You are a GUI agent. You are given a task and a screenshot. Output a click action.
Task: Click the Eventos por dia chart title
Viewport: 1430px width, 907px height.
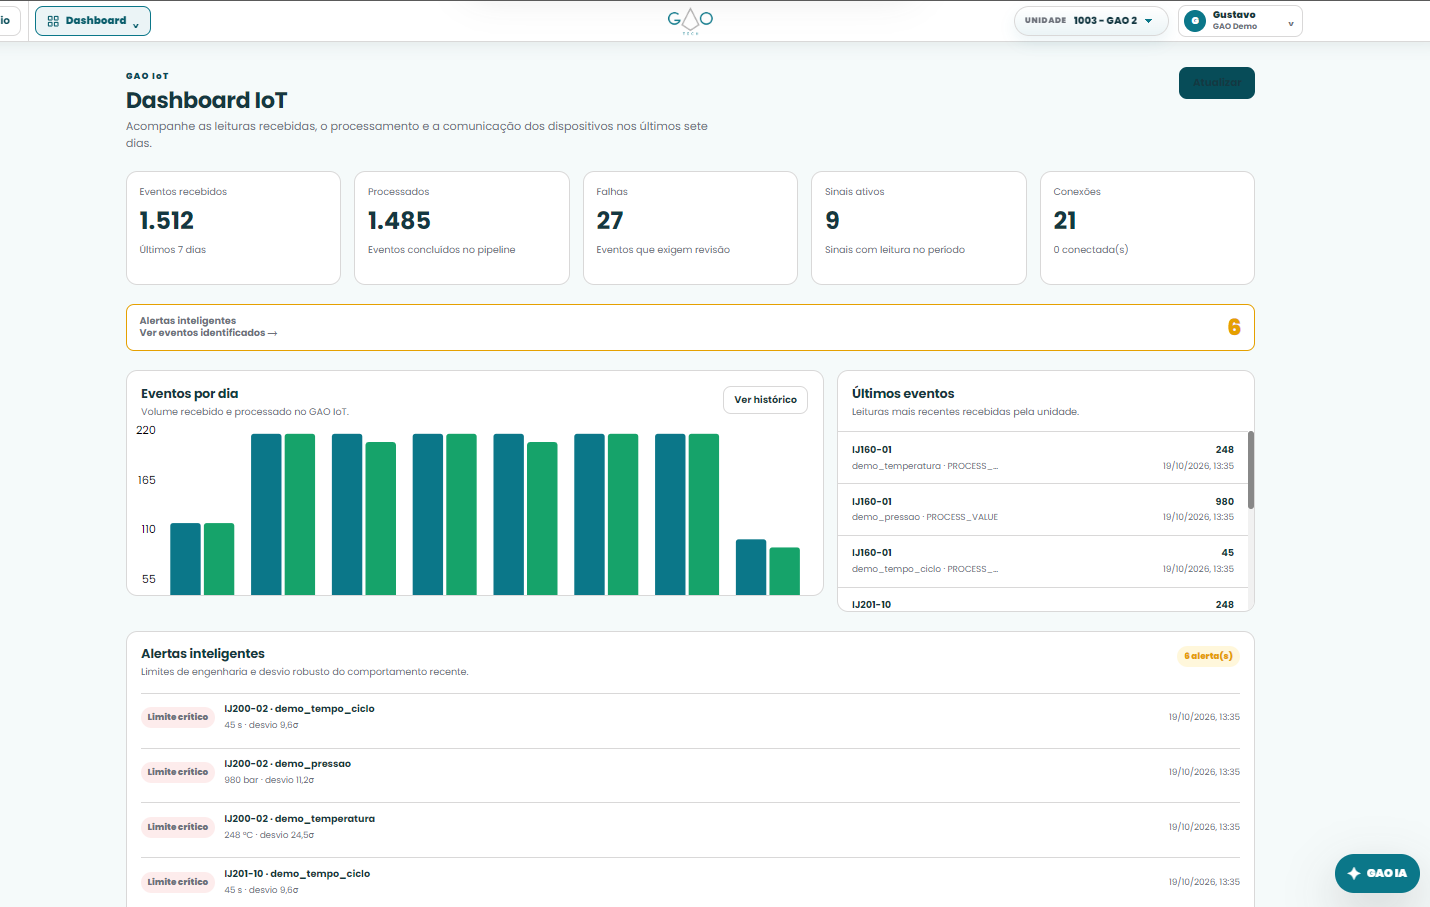190,394
